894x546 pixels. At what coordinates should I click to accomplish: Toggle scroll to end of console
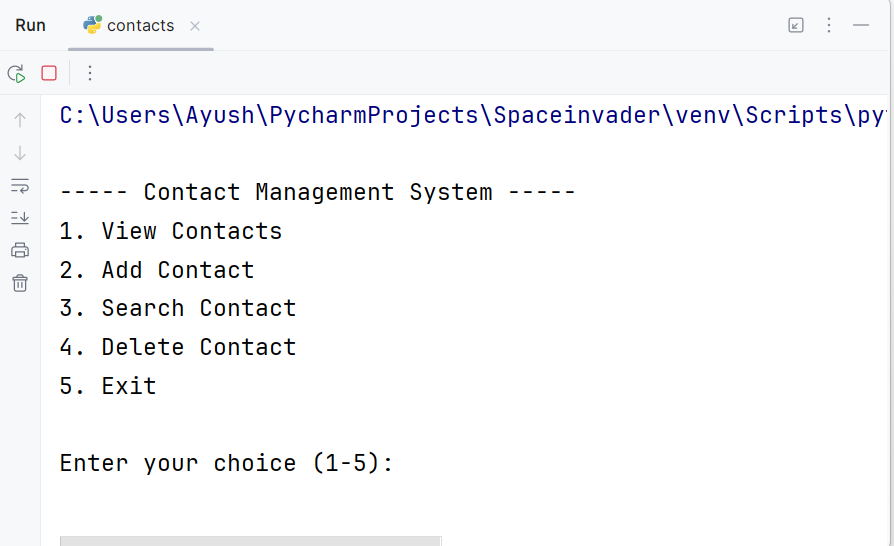[x=20, y=218]
